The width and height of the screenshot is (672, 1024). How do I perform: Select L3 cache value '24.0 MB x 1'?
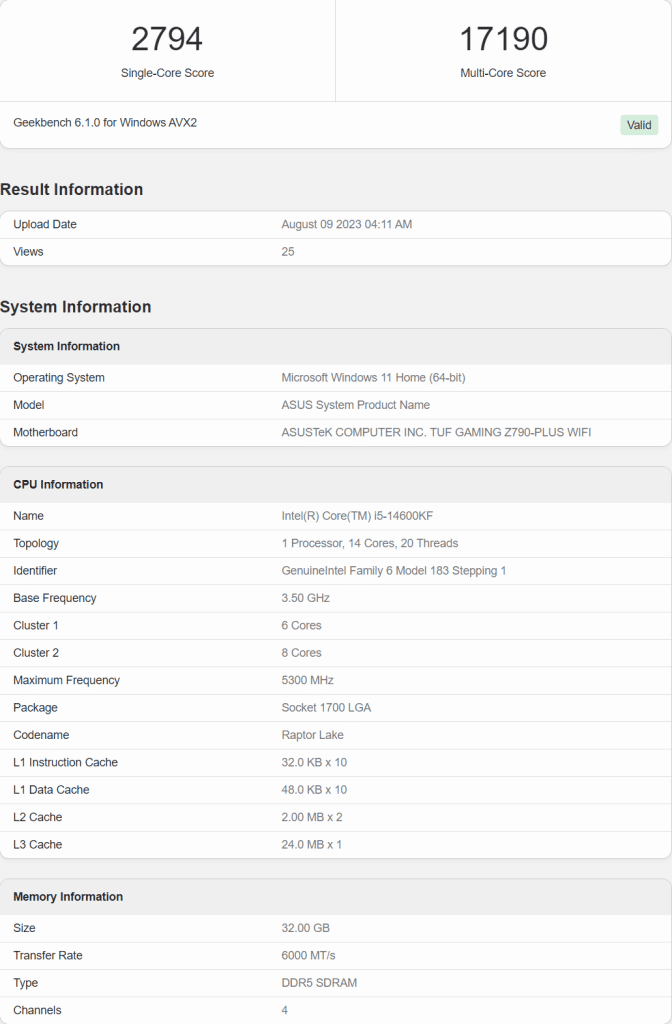(312, 845)
